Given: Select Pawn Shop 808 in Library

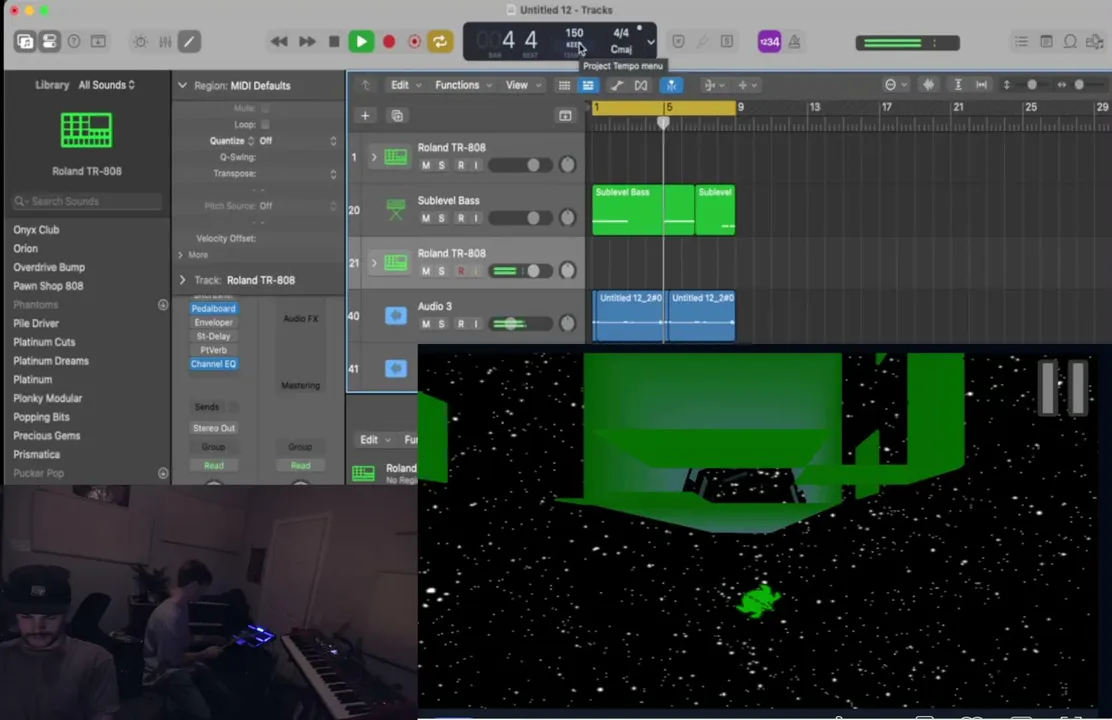Looking at the screenshot, I should [x=48, y=286].
